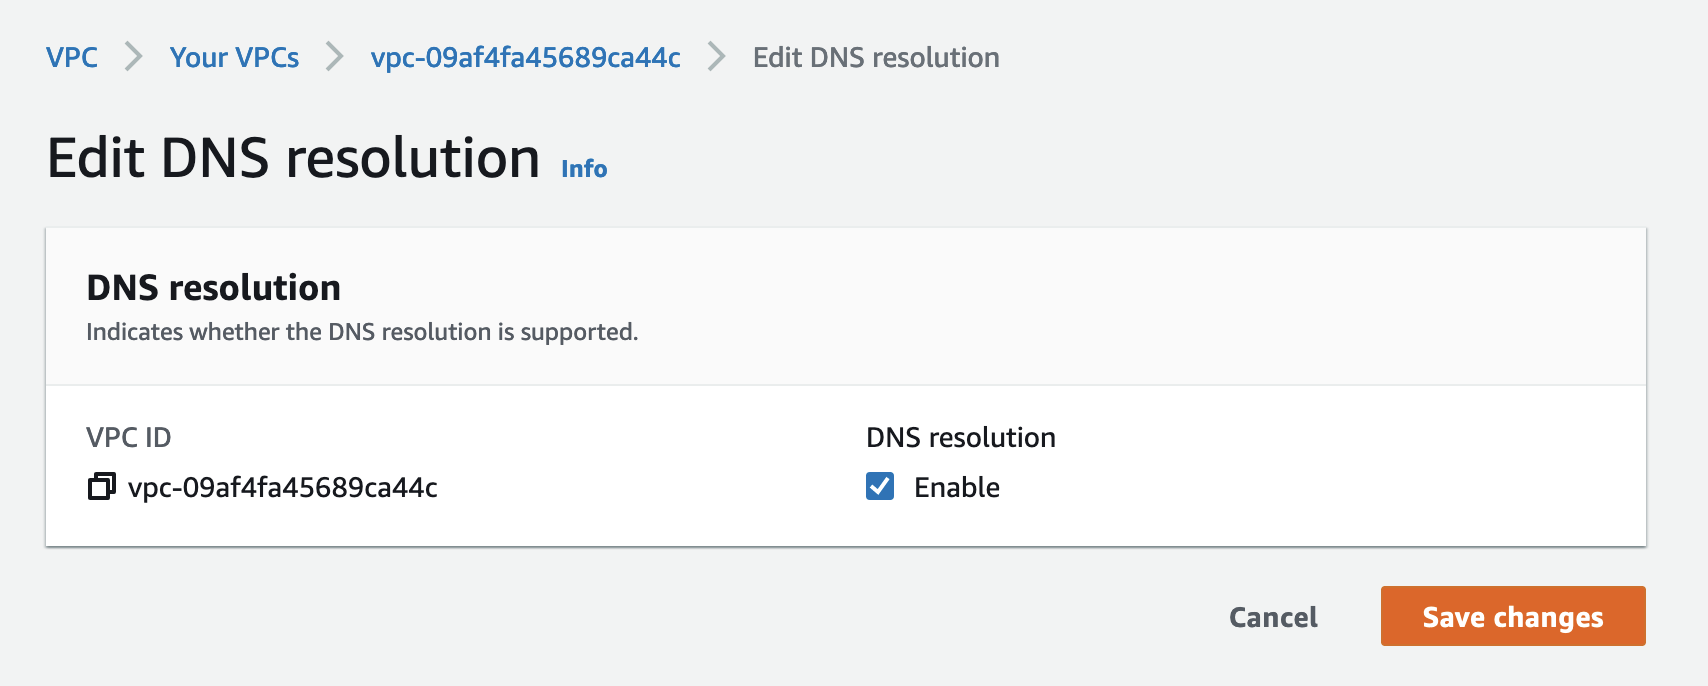Click the Info link beside the heading
The width and height of the screenshot is (1708, 686).
click(583, 168)
